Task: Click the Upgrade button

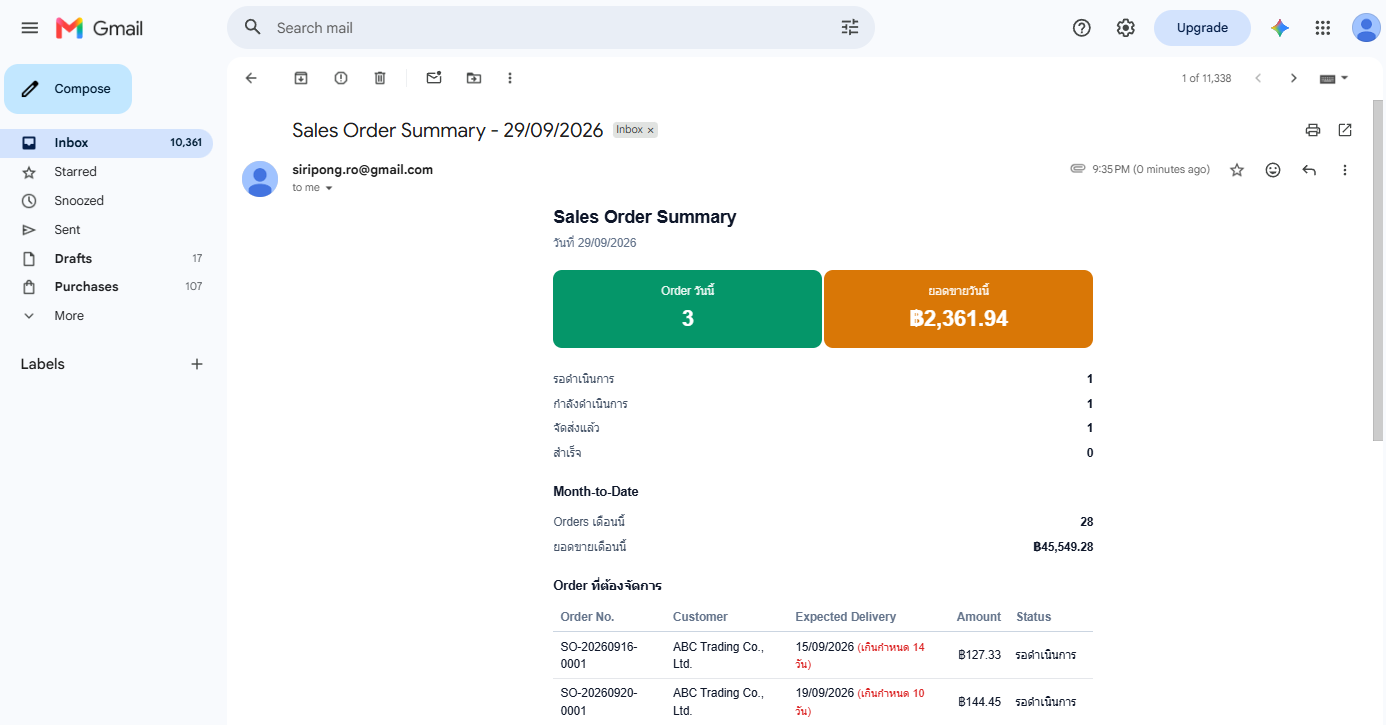Action: click(1202, 28)
